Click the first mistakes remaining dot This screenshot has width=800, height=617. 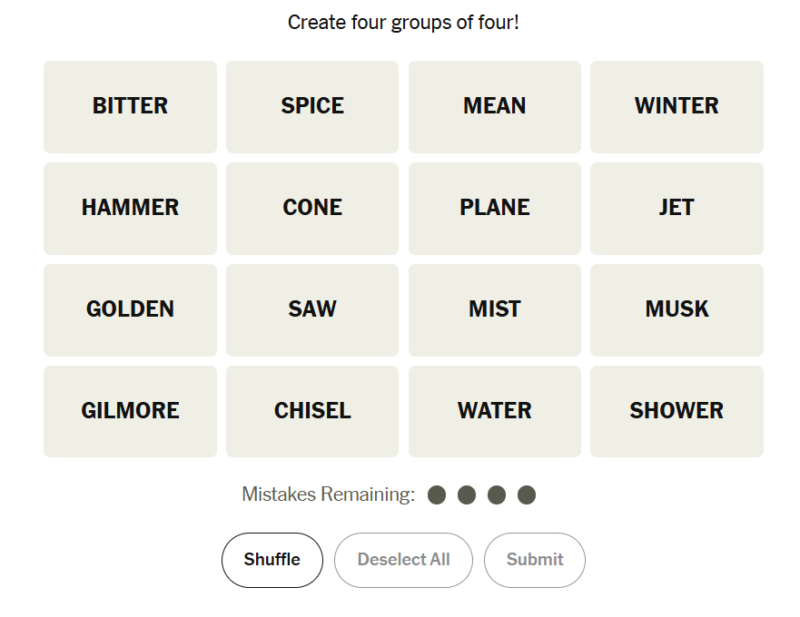click(x=437, y=495)
